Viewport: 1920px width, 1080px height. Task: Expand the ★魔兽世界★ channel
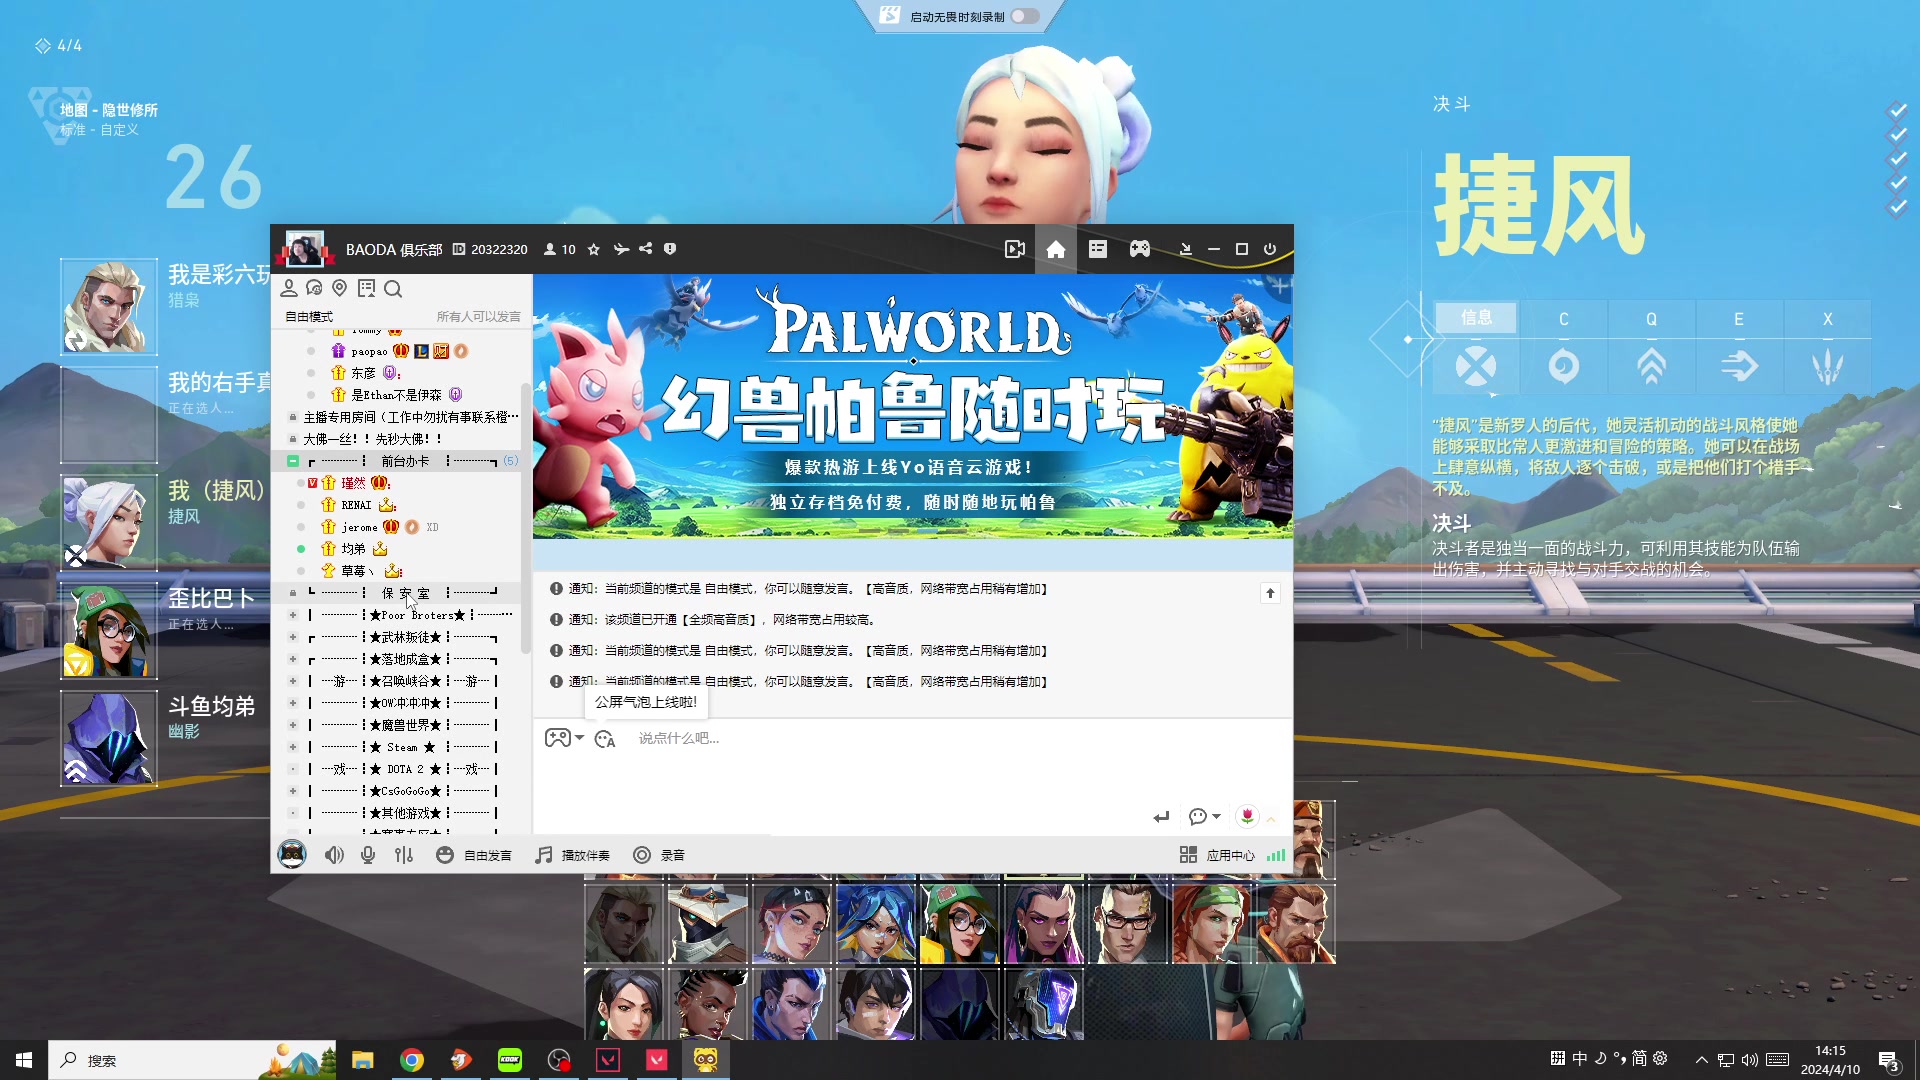(293, 725)
